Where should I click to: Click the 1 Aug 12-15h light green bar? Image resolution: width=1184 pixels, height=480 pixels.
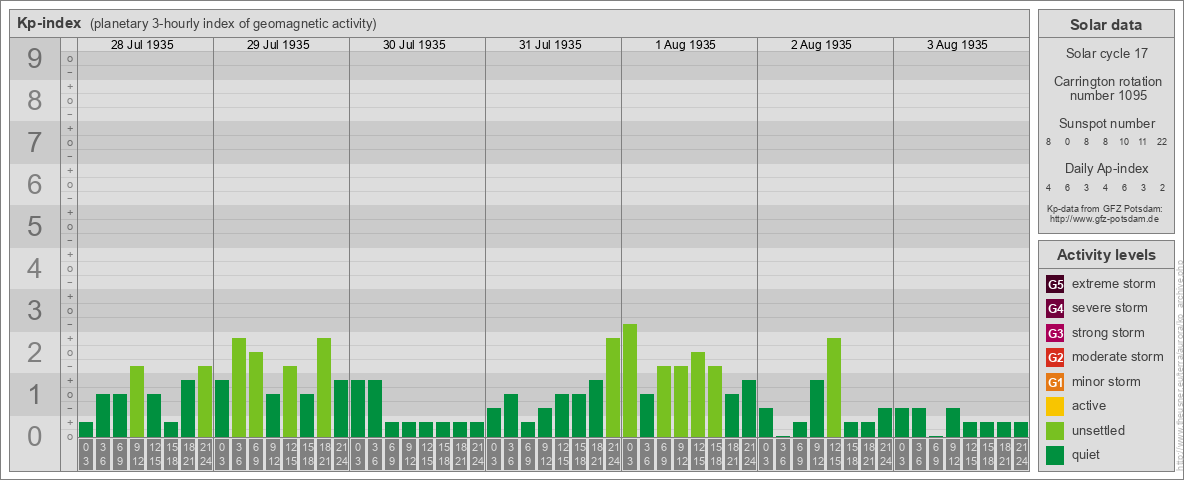[x=698, y=395]
